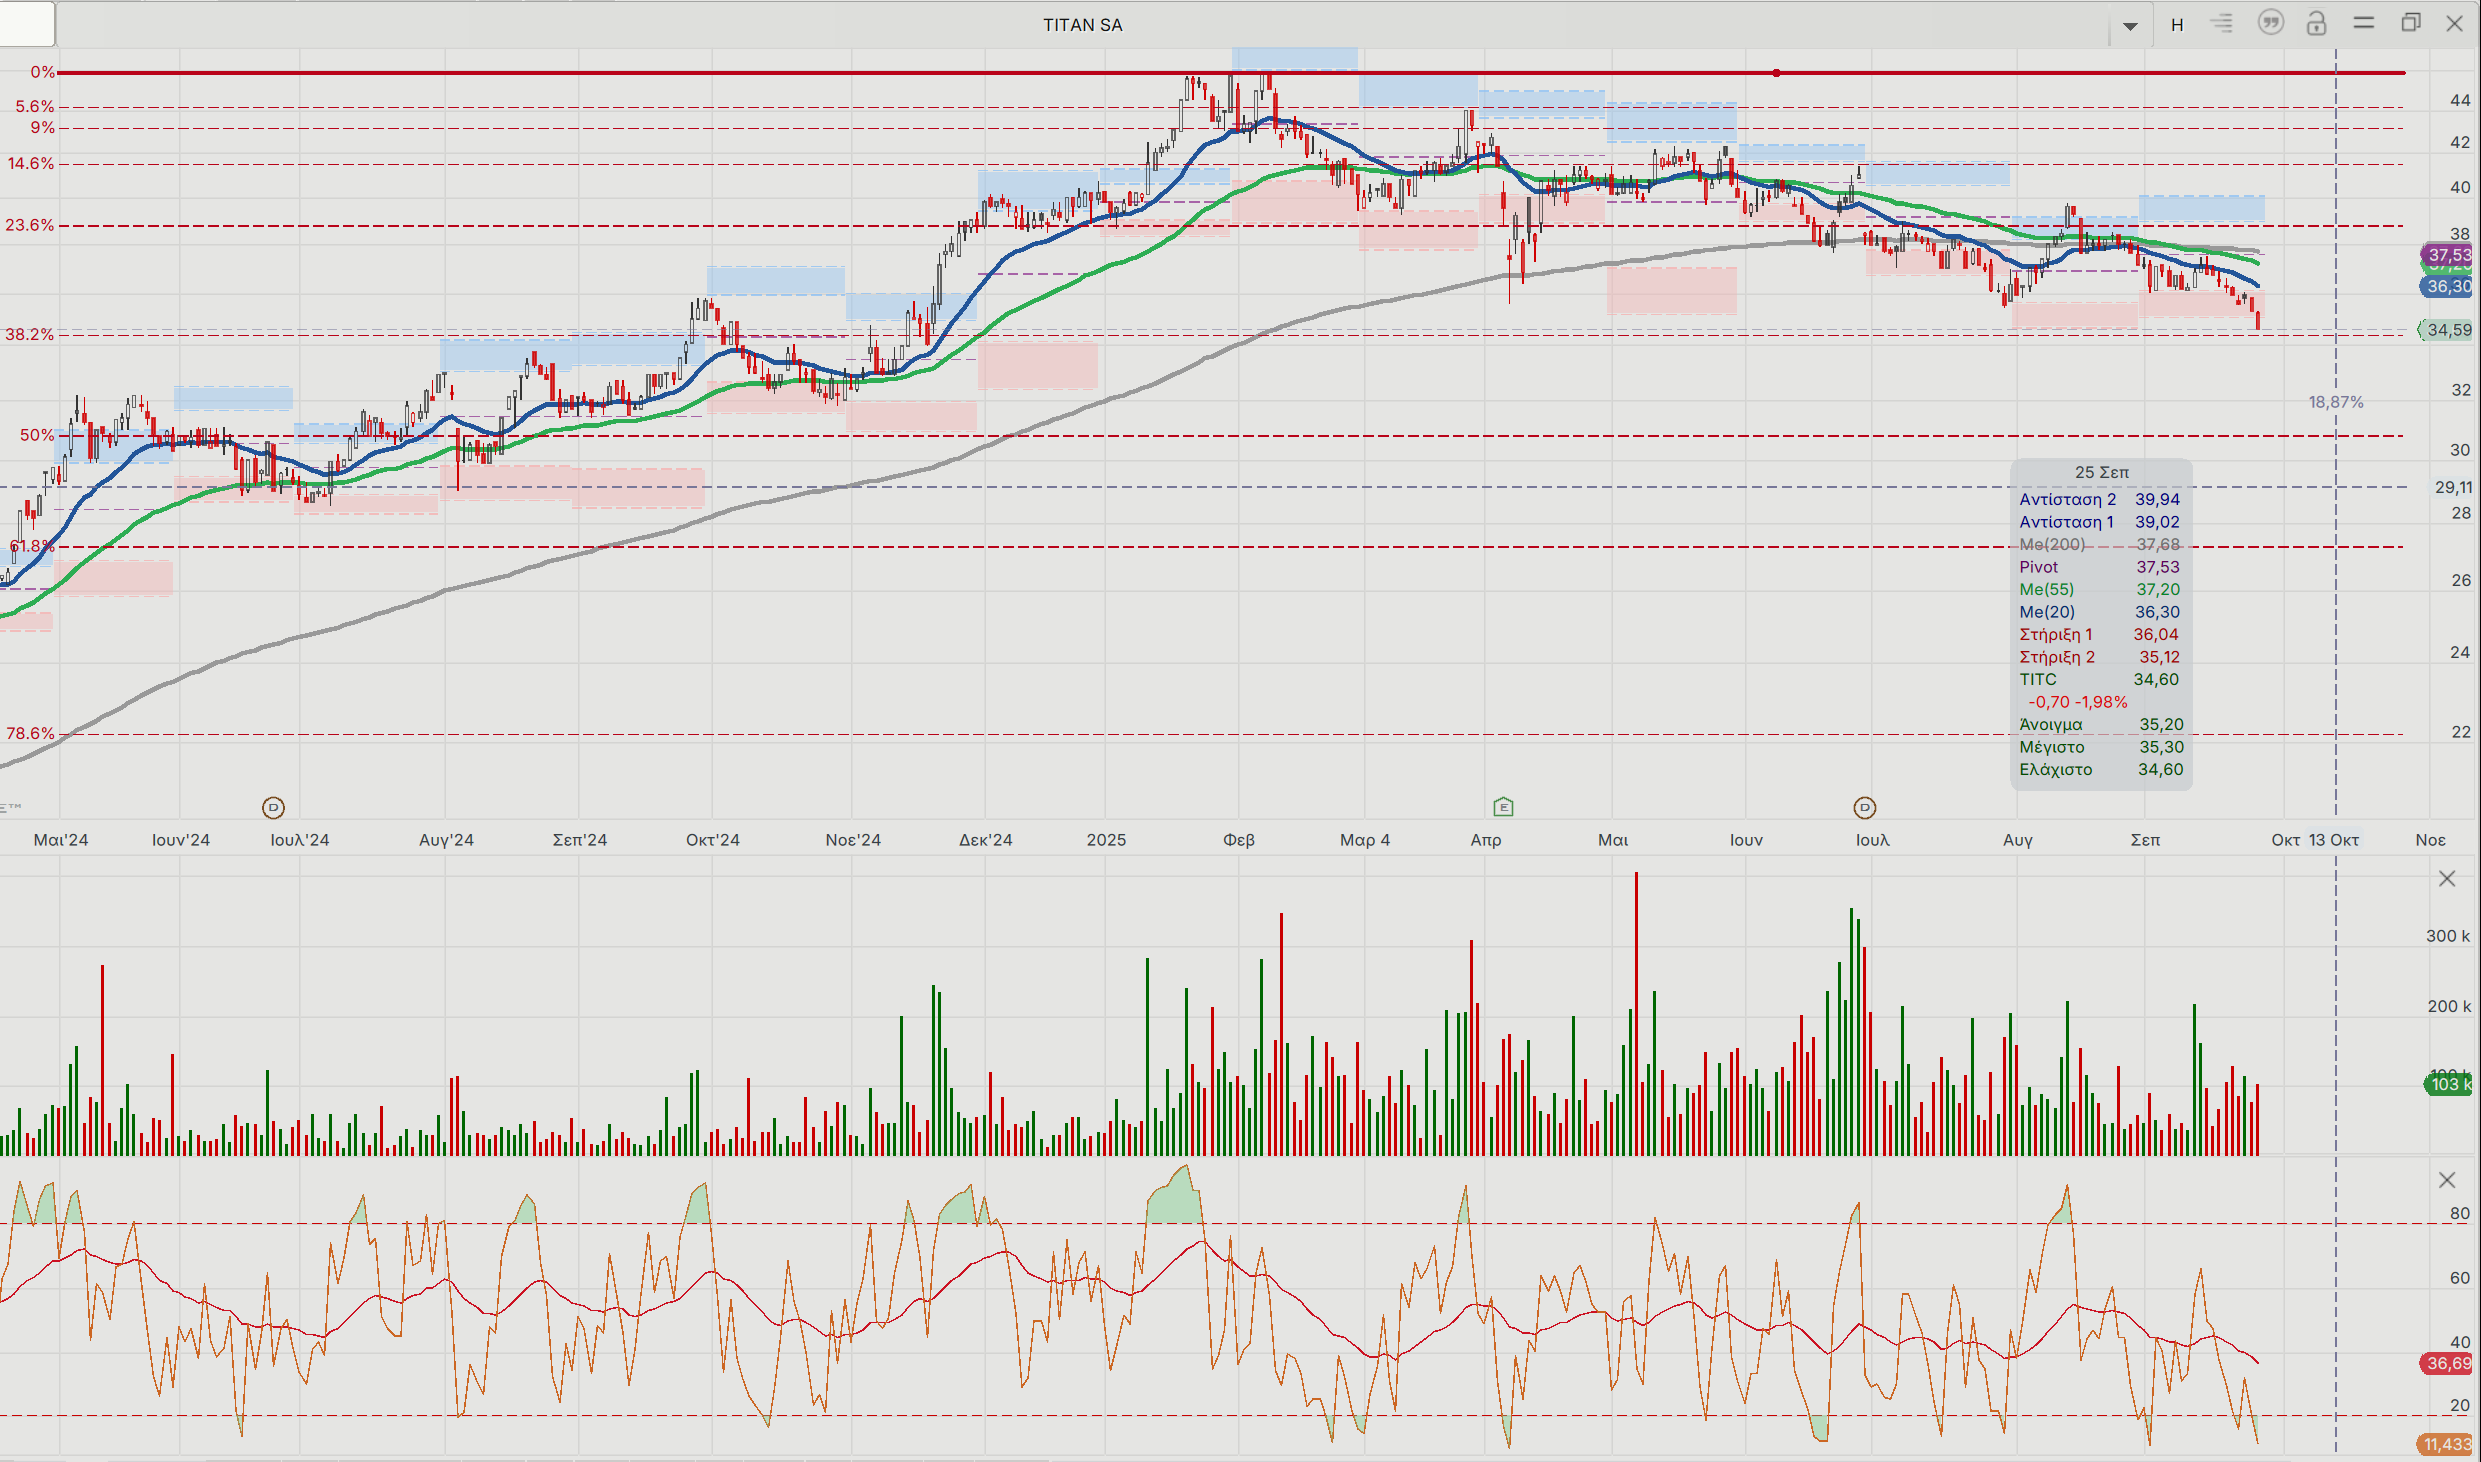Click the D dividend marker near Ιουλ 2025
This screenshot has width=2481, height=1462.
tap(1865, 807)
